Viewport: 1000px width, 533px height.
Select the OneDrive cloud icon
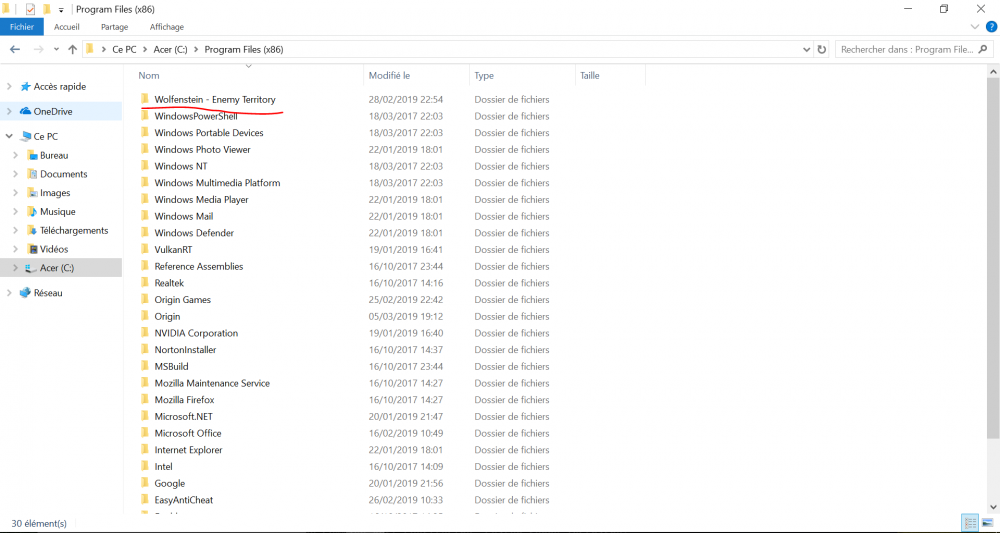pos(26,111)
